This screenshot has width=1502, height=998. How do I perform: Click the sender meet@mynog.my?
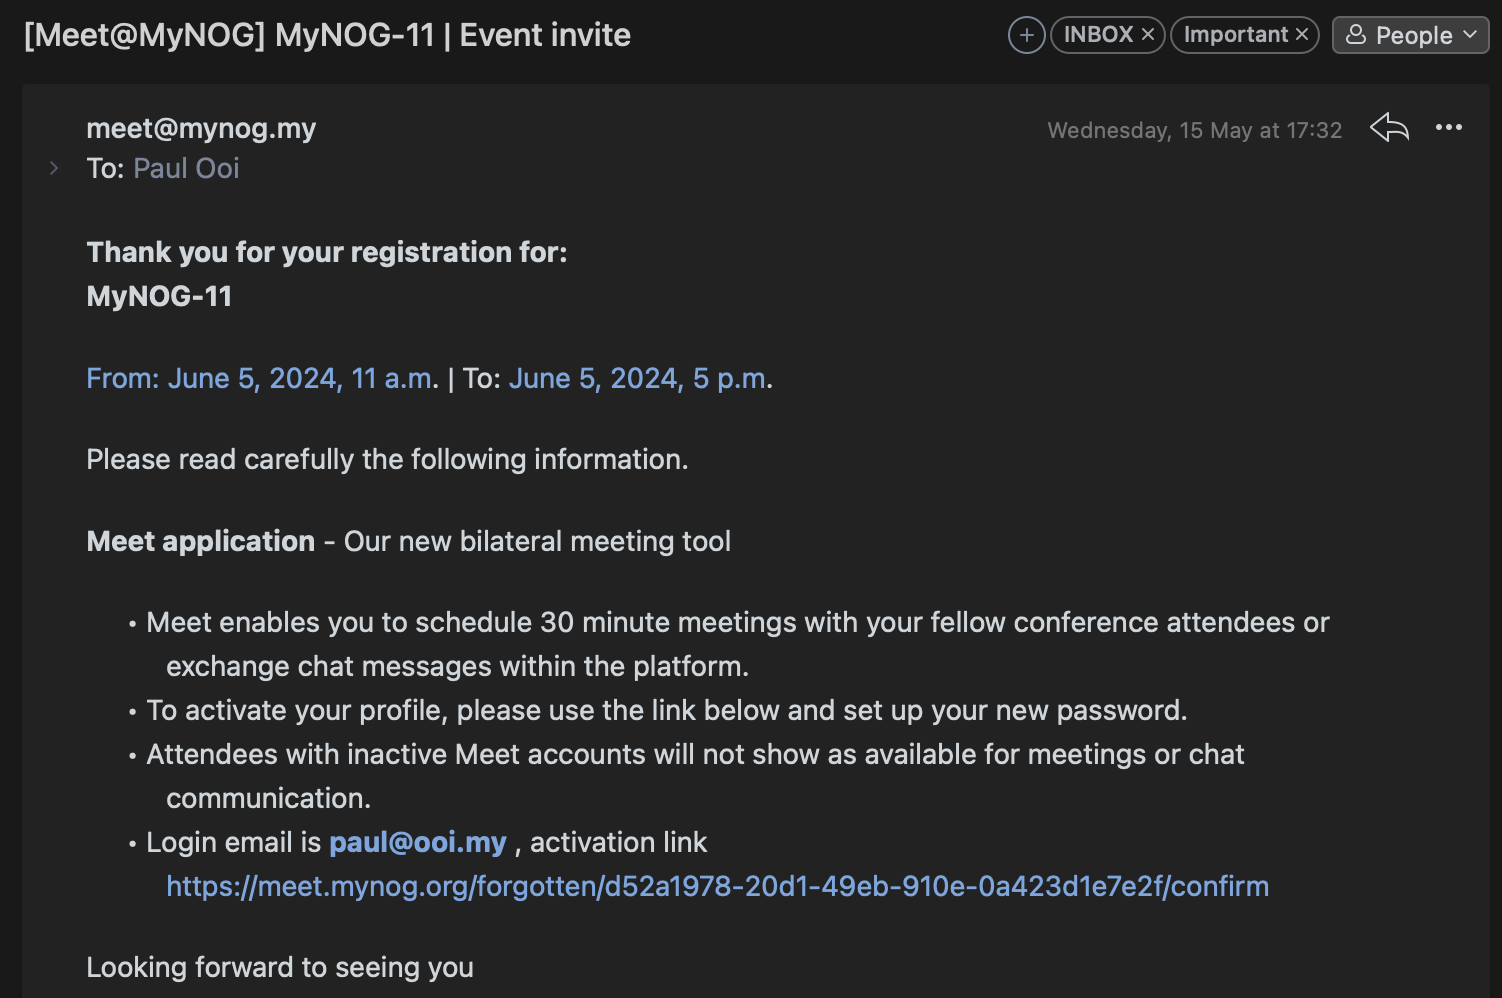(201, 128)
